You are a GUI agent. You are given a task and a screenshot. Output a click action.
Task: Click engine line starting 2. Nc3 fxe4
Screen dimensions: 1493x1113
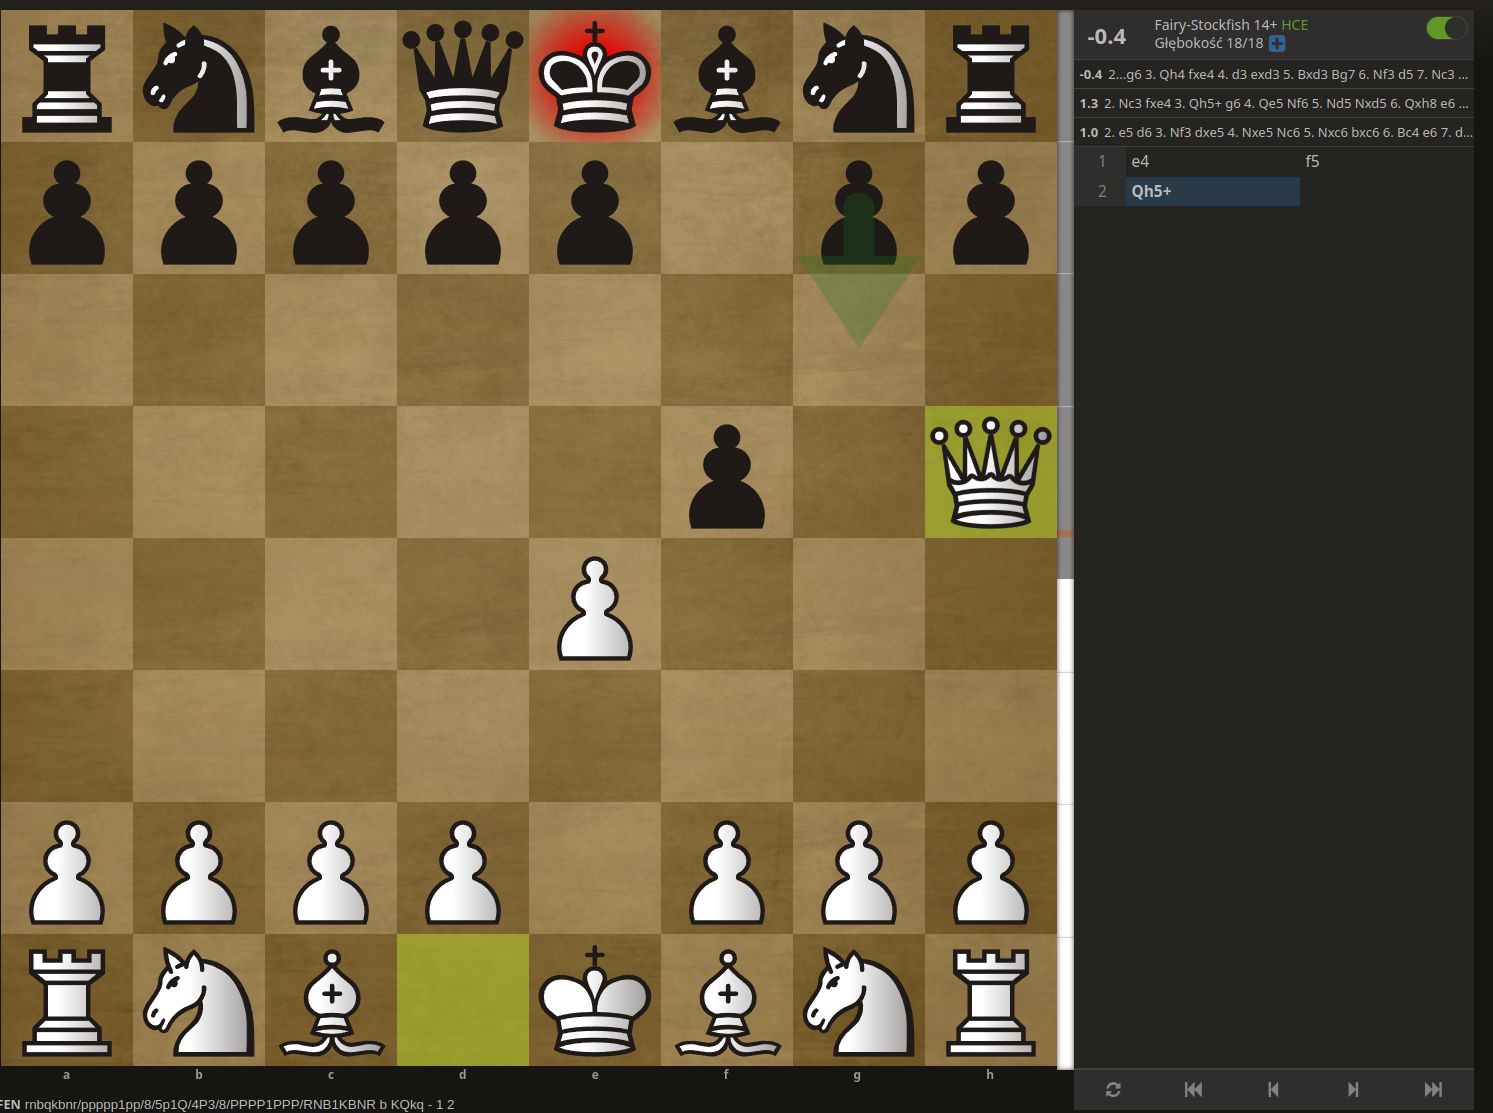1274,104
